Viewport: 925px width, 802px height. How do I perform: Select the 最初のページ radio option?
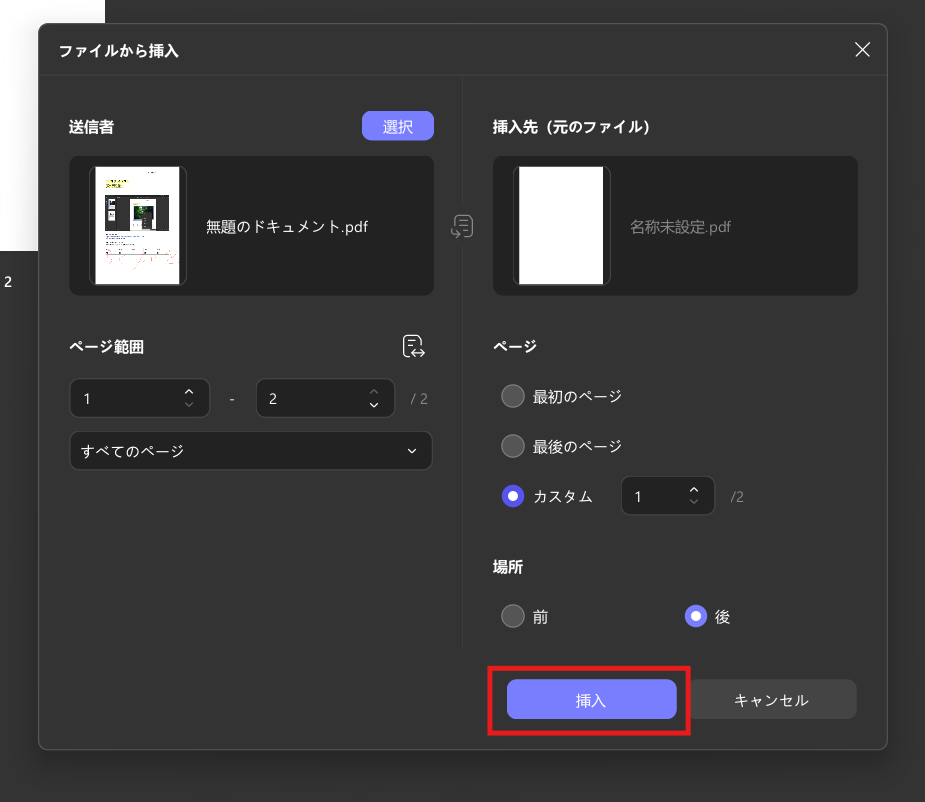tap(513, 397)
